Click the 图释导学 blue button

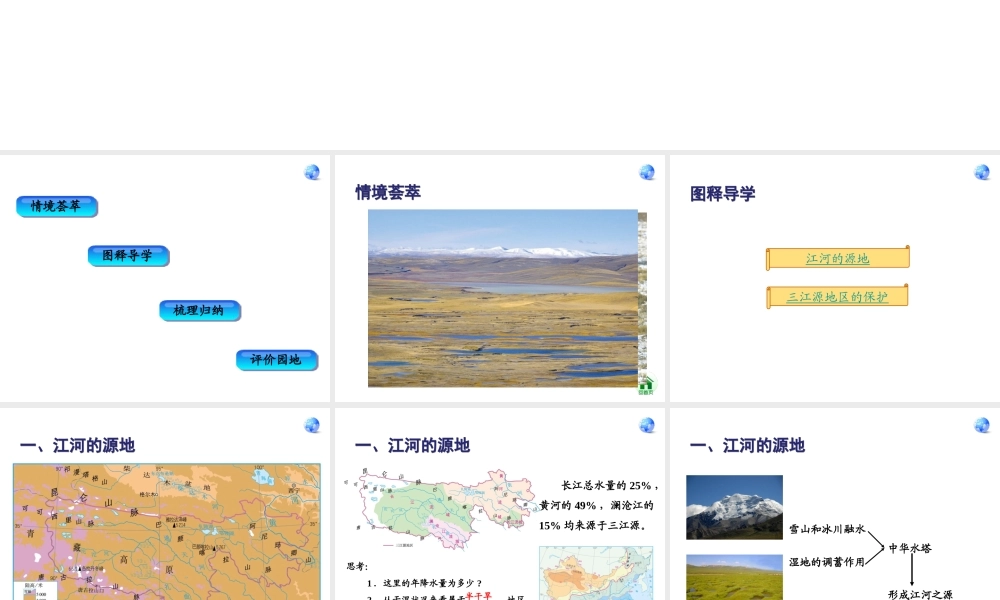click(x=128, y=256)
